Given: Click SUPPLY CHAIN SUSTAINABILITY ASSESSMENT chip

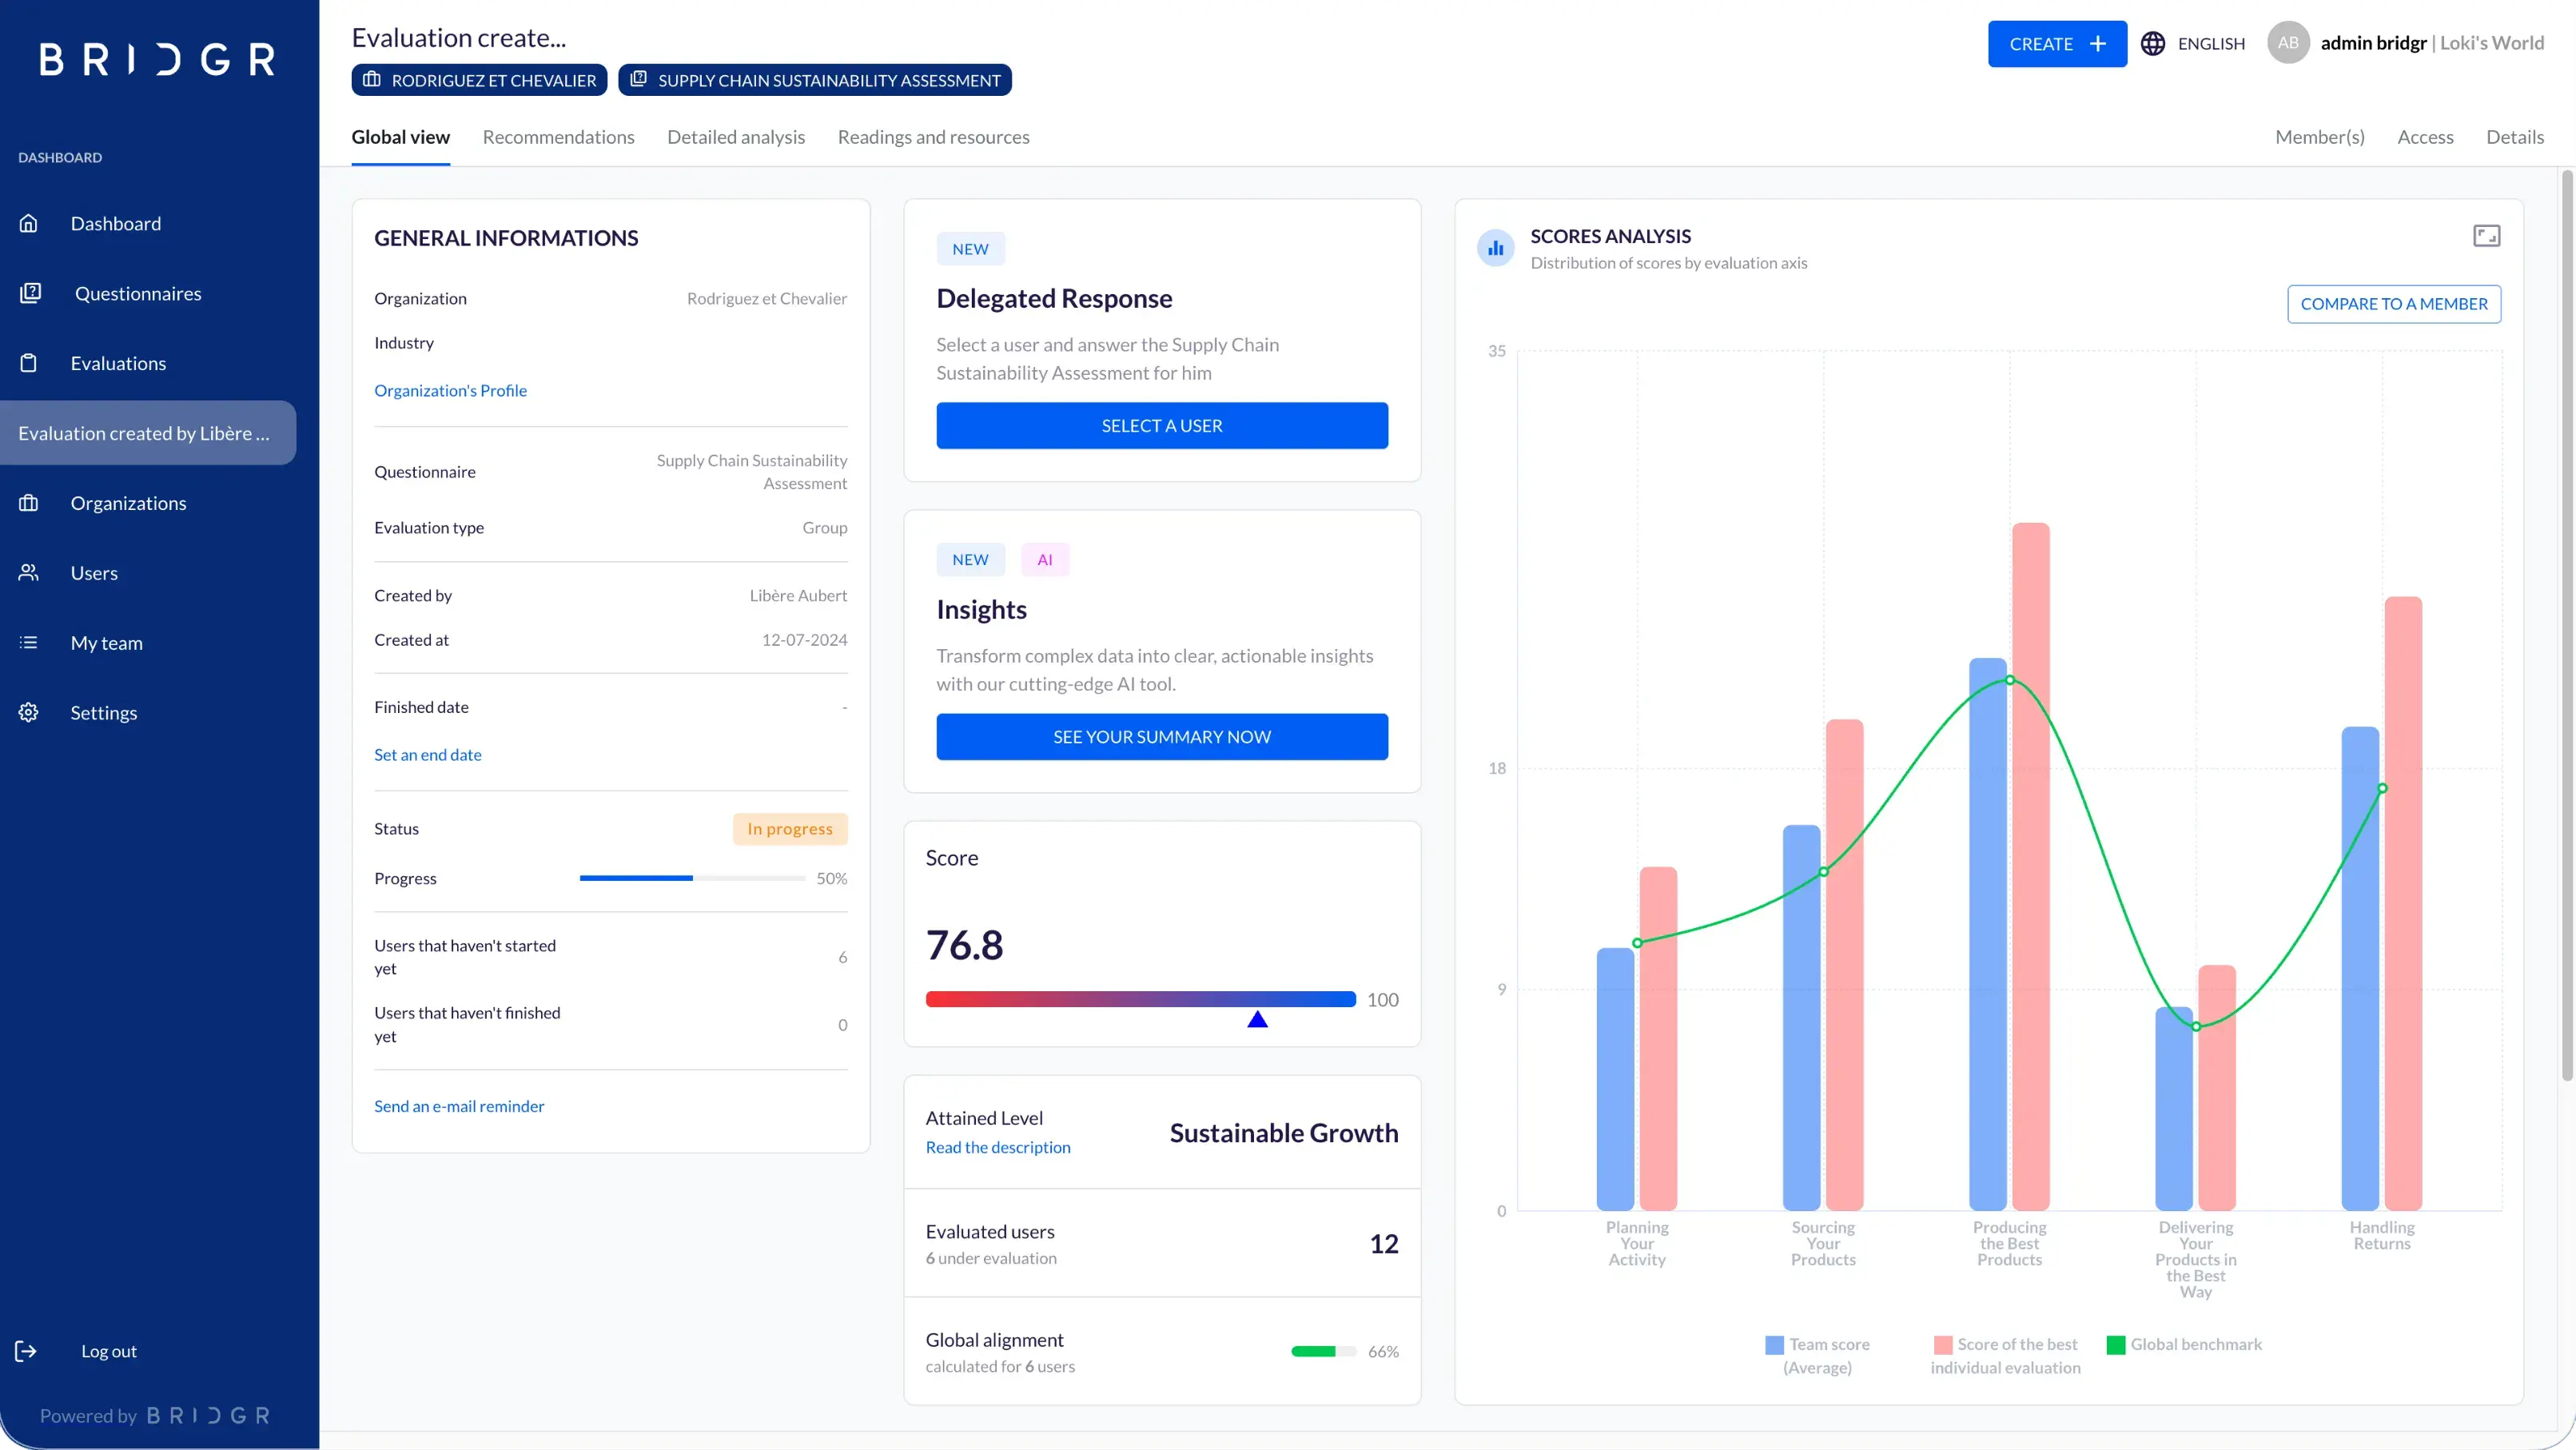Looking at the screenshot, I should [x=815, y=79].
